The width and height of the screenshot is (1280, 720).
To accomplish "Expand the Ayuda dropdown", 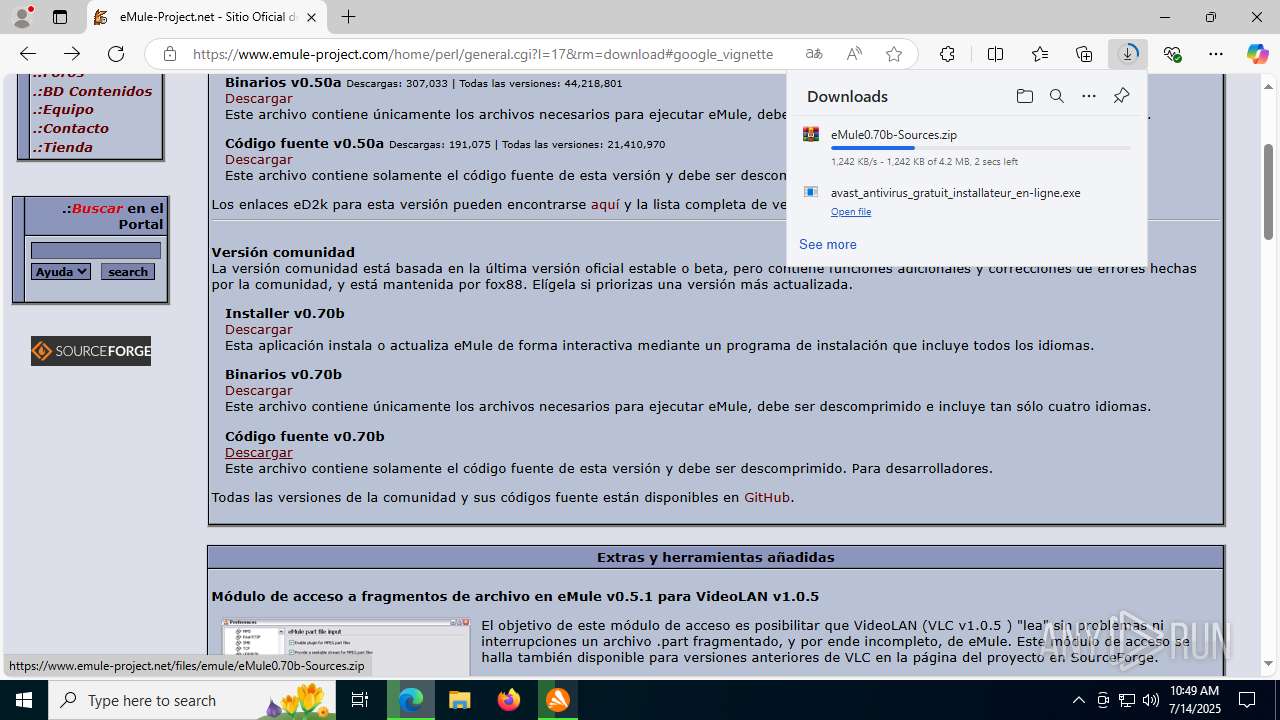I will pos(61,272).
